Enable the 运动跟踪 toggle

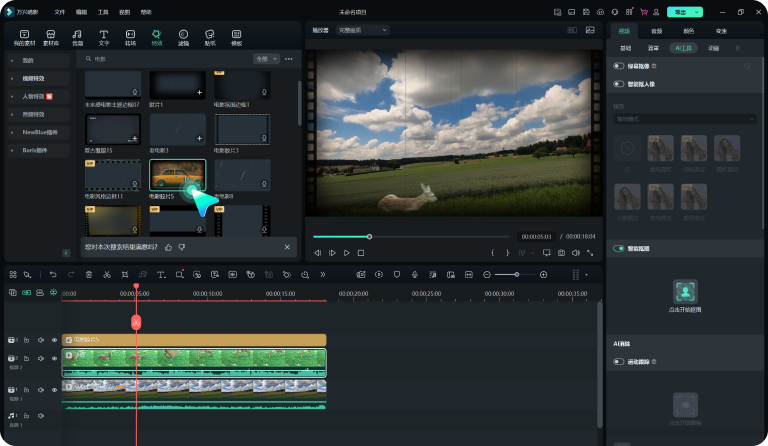(619, 361)
